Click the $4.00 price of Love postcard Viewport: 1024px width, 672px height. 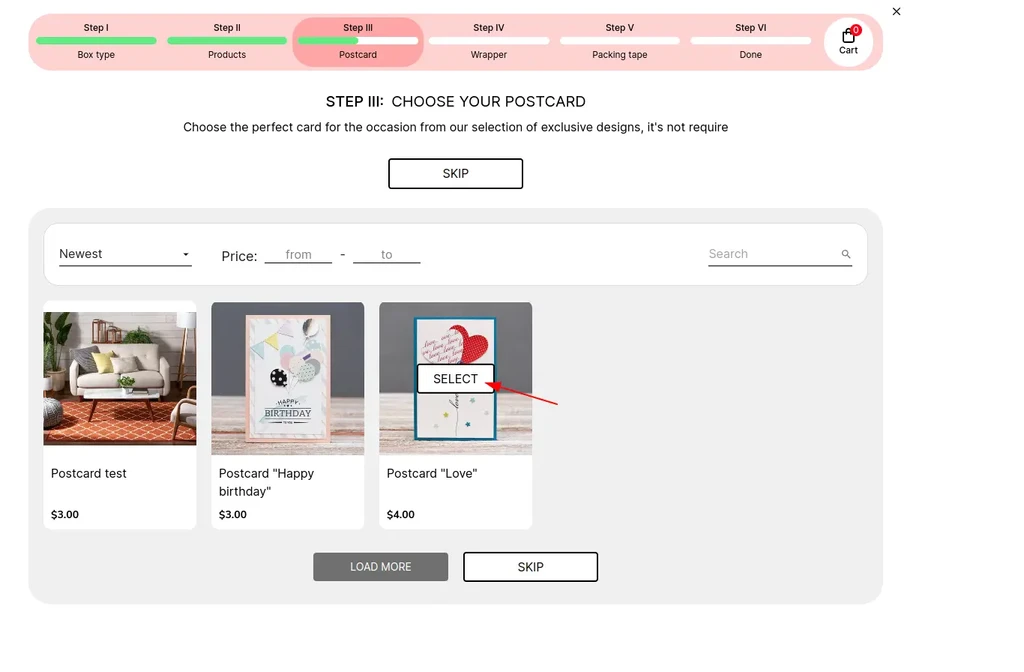pos(400,515)
